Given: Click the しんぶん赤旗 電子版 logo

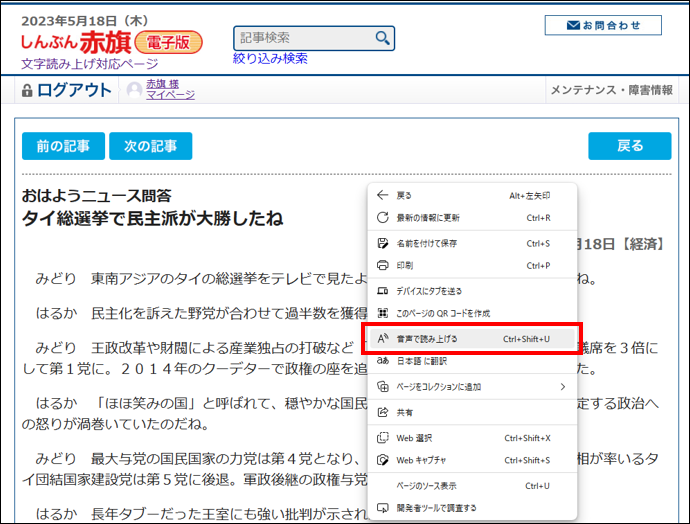Looking at the screenshot, I should click(112, 42).
